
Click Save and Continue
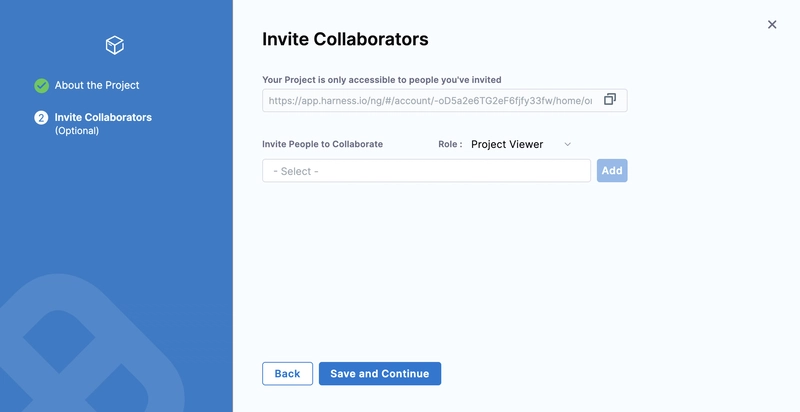[380, 374]
